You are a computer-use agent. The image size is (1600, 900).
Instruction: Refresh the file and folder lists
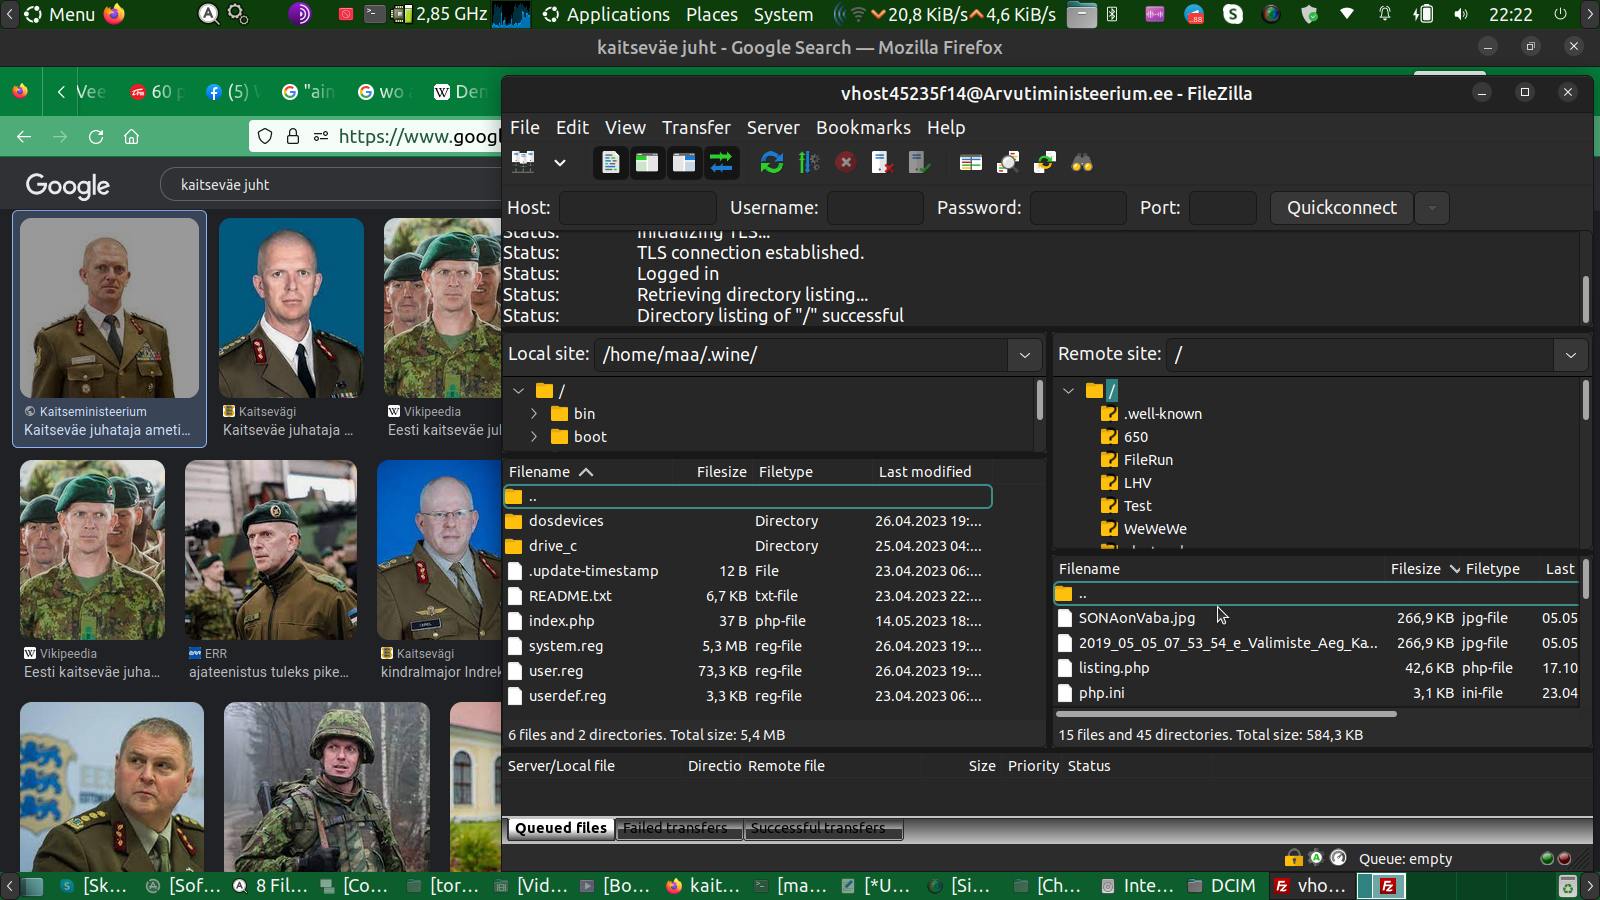[x=771, y=163]
